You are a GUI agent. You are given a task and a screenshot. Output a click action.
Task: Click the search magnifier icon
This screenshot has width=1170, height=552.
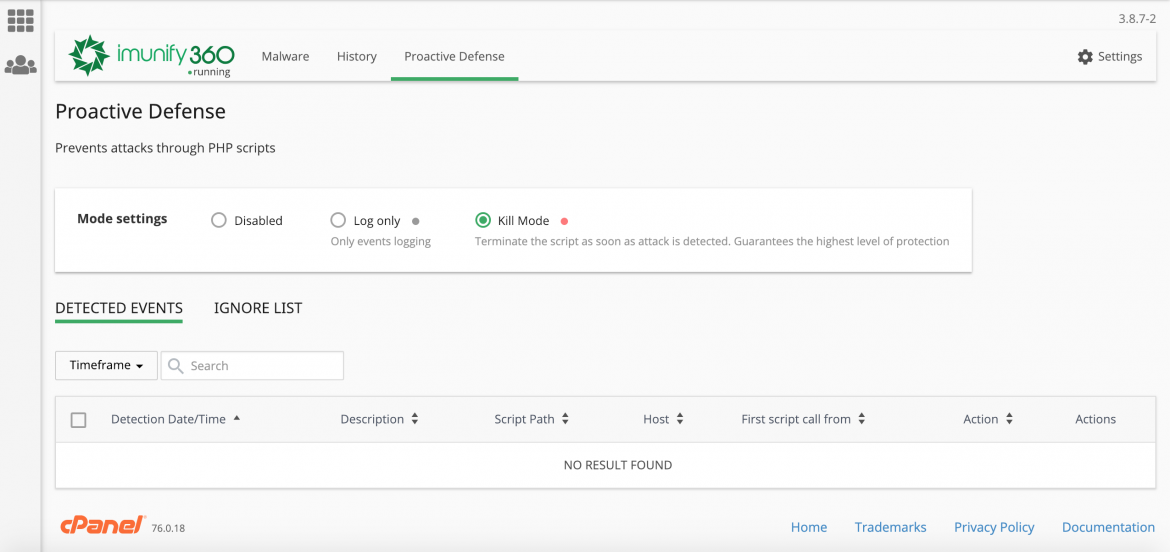click(175, 366)
